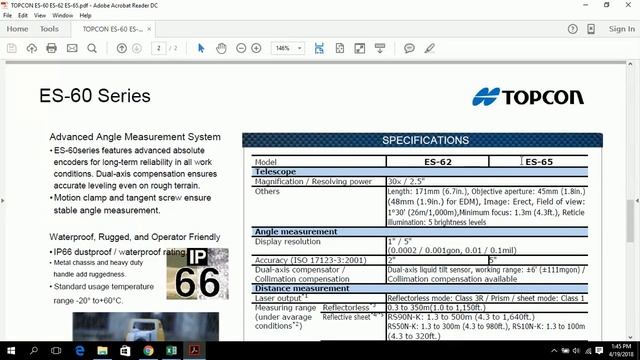
Task: Open File Explorer from taskbar
Action: (x=102, y=351)
